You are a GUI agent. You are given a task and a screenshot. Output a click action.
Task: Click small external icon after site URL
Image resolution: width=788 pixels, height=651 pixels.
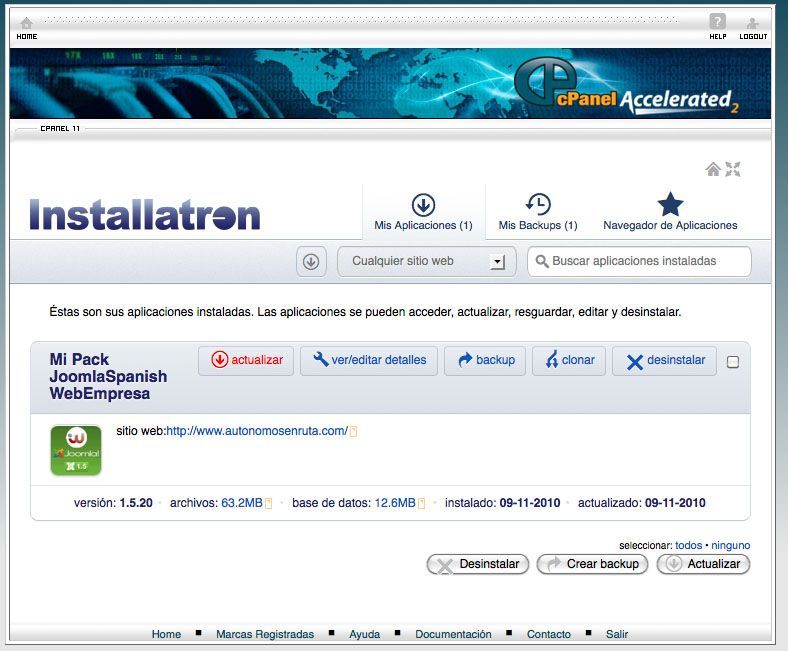click(x=353, y=432)
